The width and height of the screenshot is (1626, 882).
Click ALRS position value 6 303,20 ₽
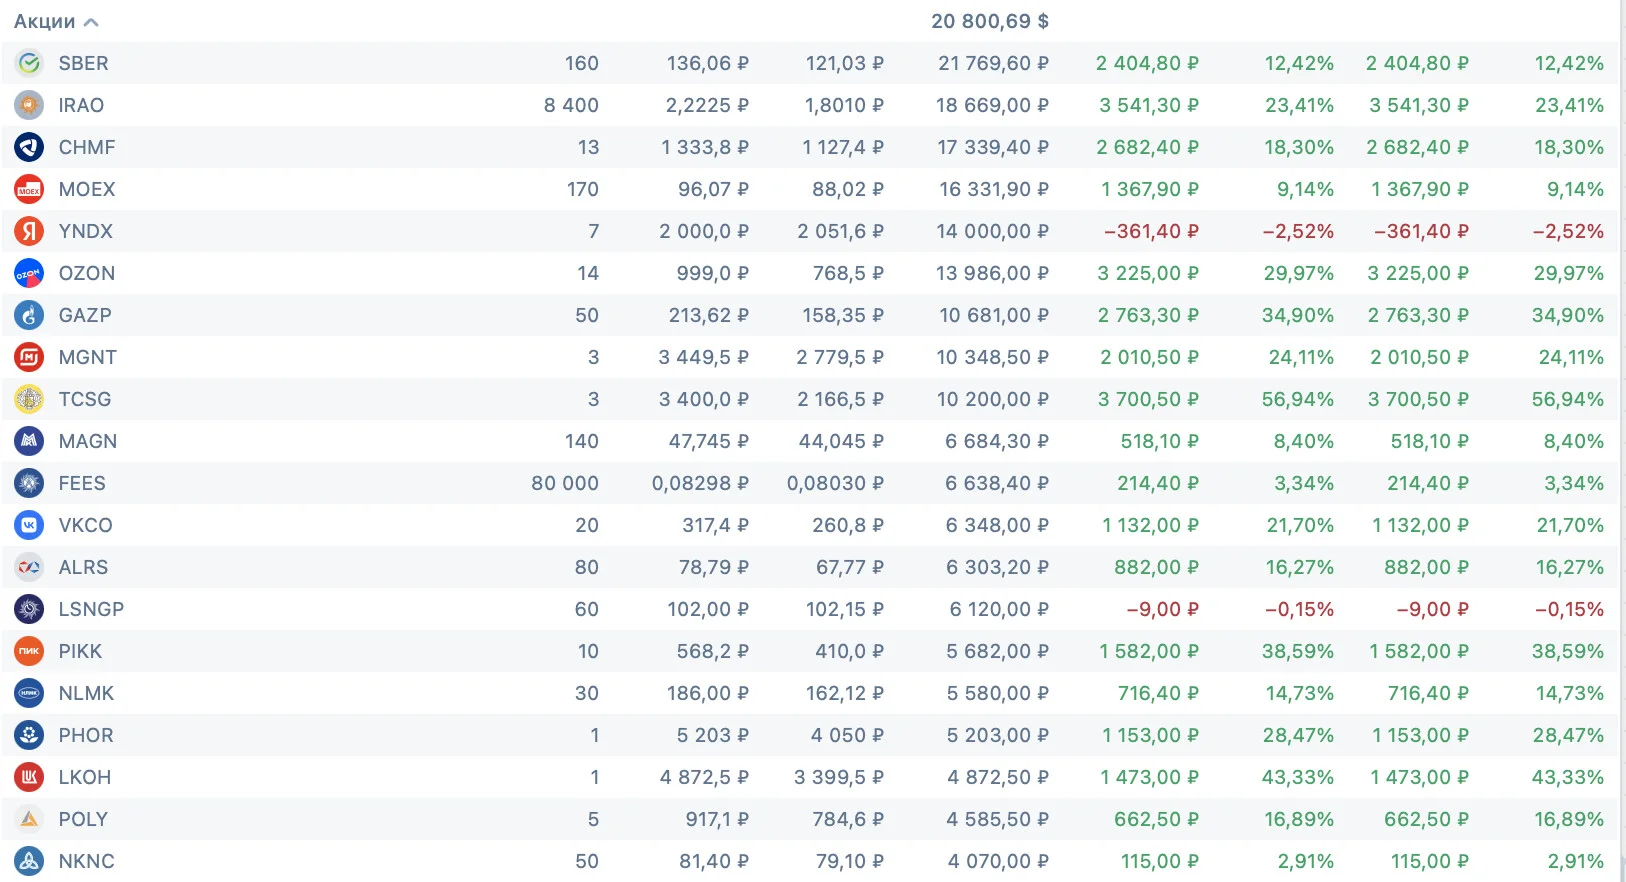tap(997, 567)
